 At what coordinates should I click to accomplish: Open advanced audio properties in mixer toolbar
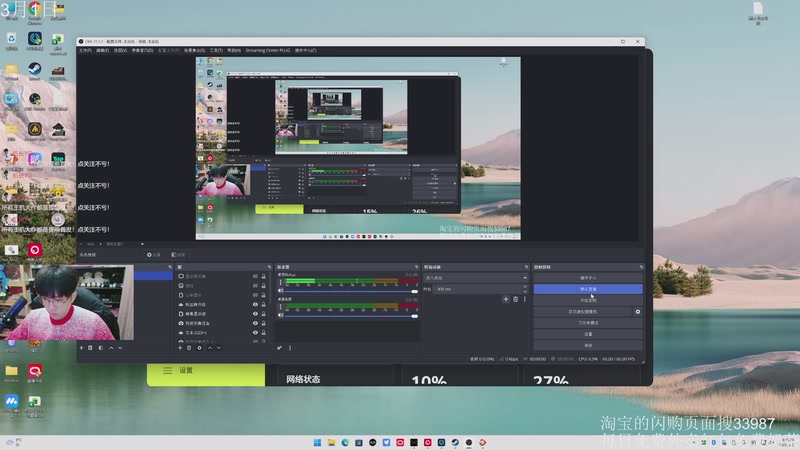point(280,348)
